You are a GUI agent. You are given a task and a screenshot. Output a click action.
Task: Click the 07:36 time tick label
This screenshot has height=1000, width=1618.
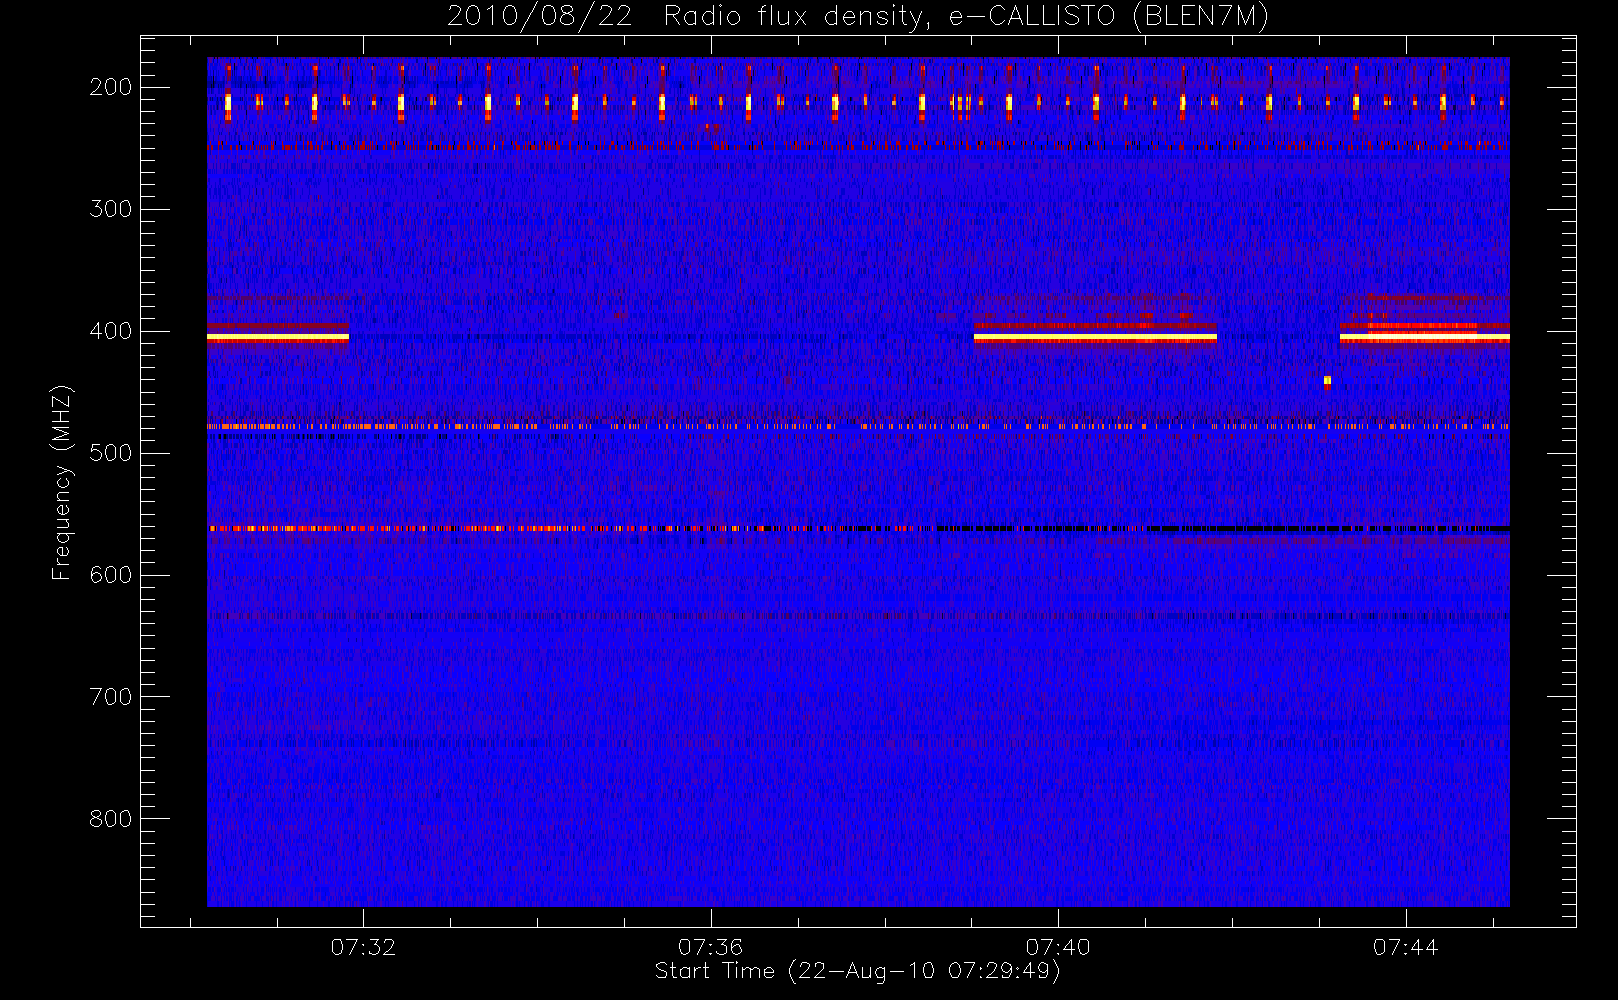click(x=711, y=946)
